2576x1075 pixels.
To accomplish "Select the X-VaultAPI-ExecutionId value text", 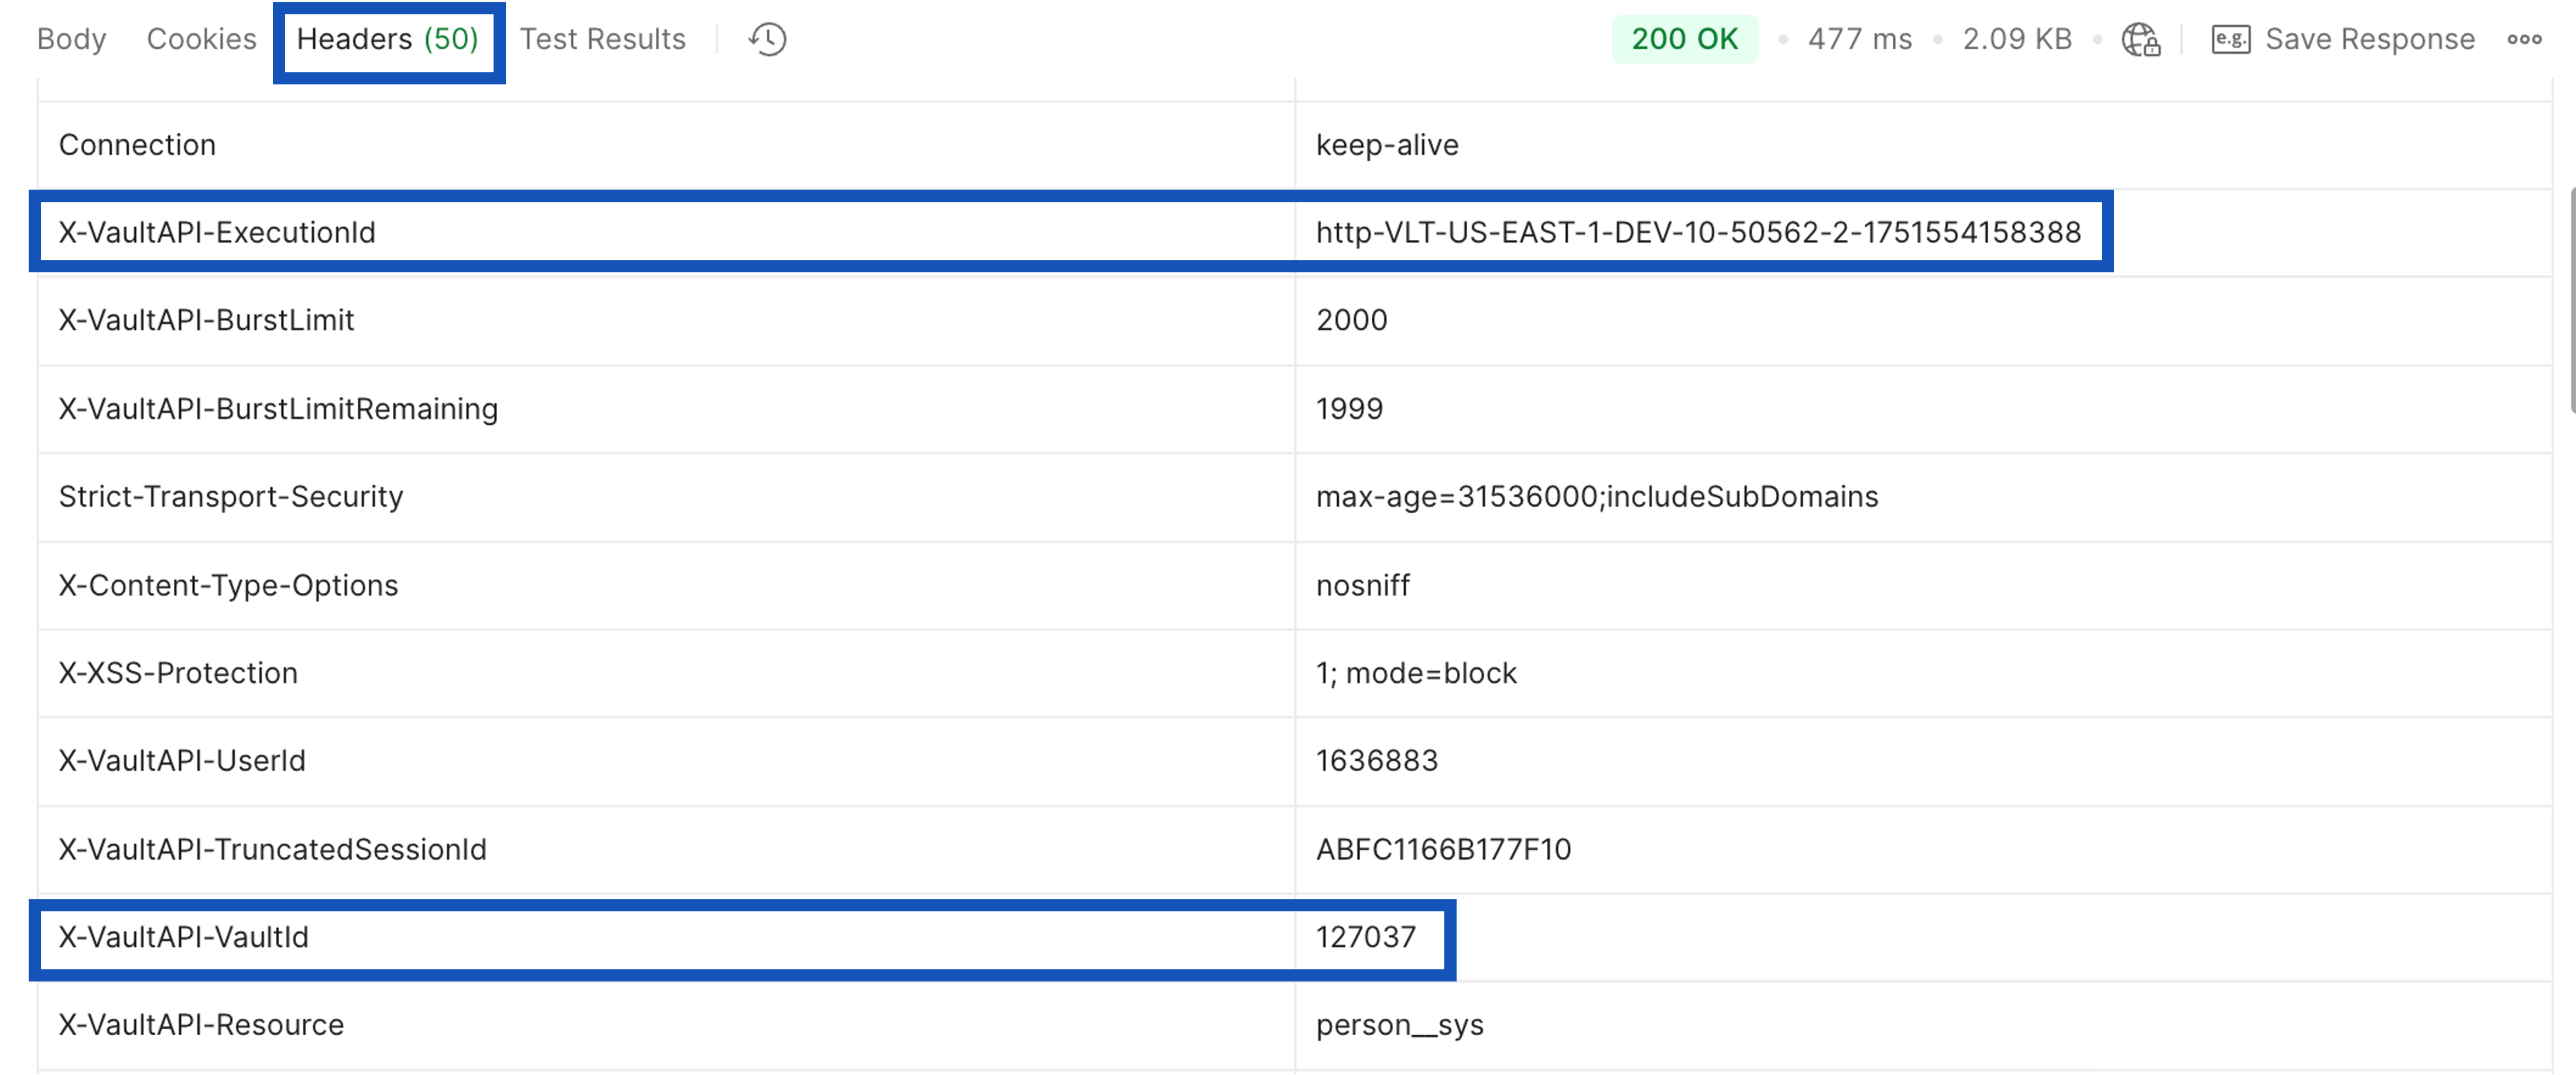I will click(x=1697, y=233).
